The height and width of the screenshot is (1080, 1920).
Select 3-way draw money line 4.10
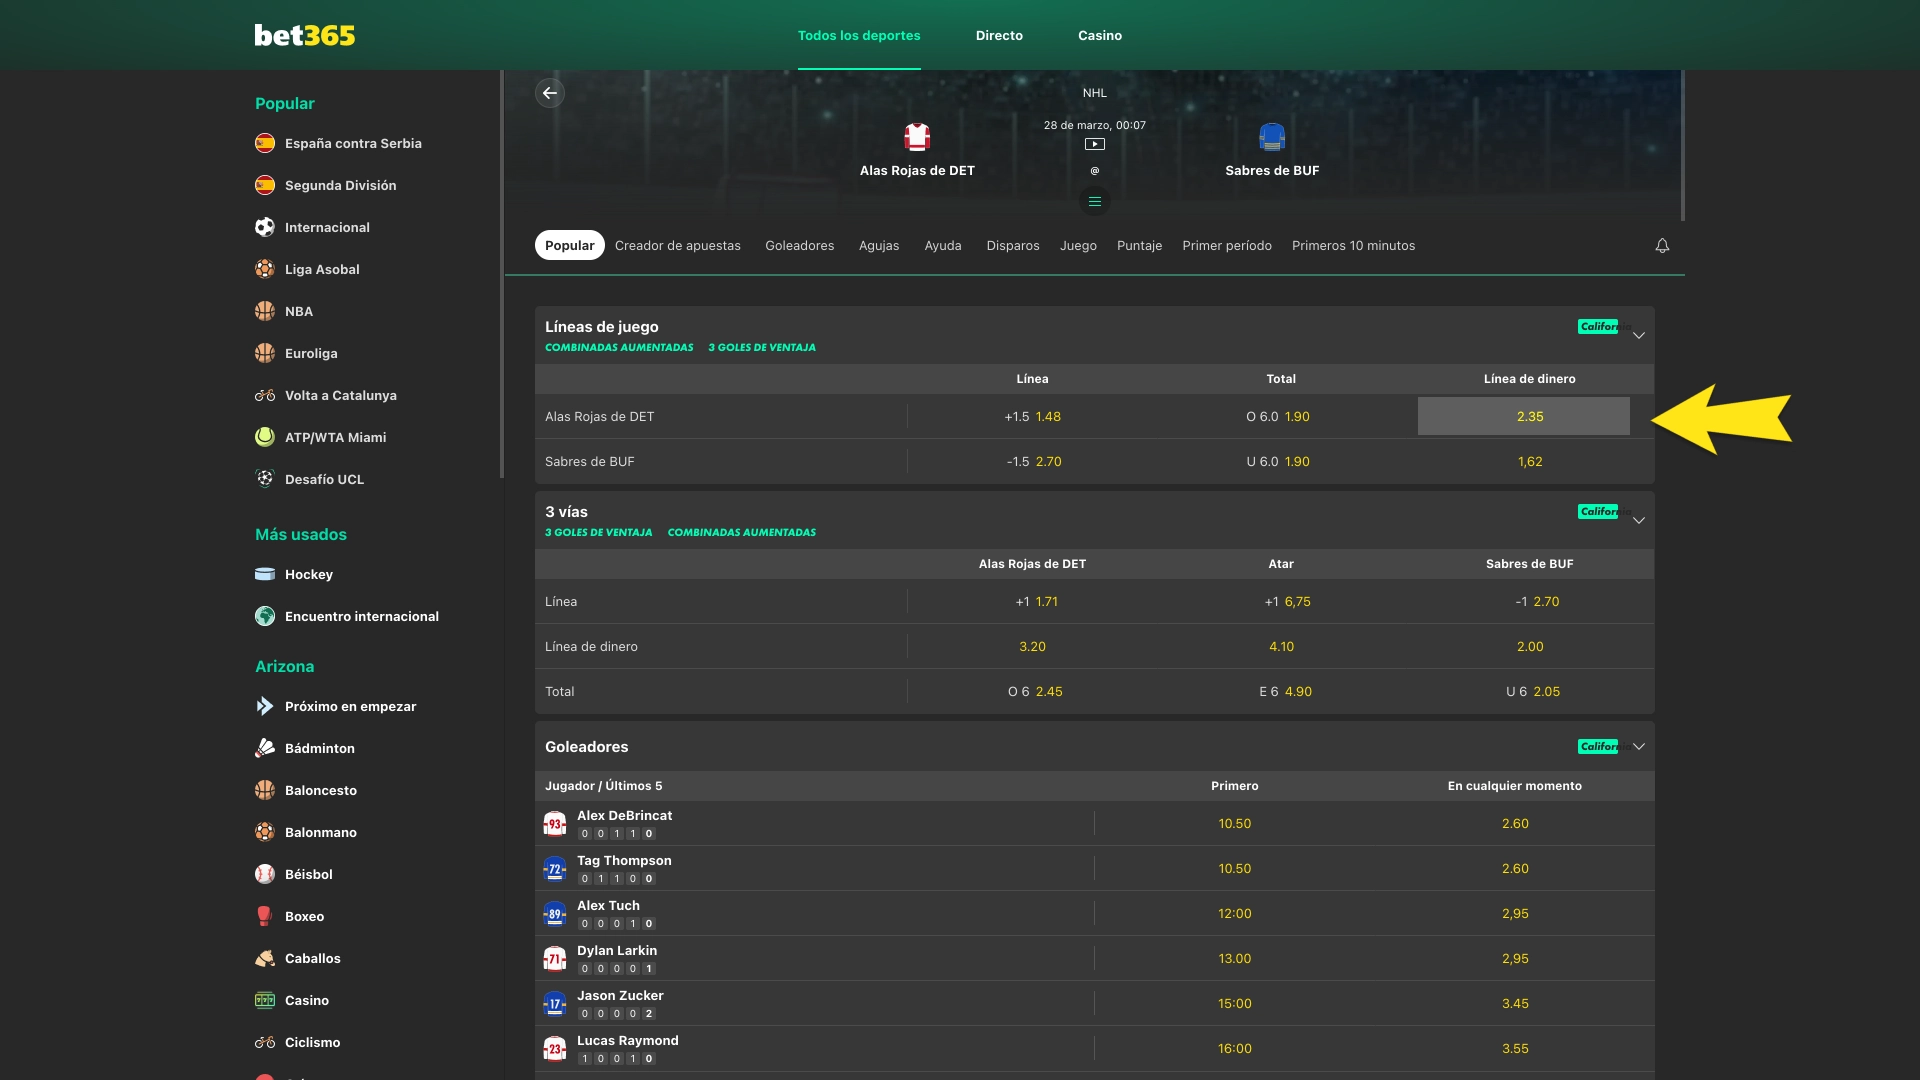[1281, 646]
